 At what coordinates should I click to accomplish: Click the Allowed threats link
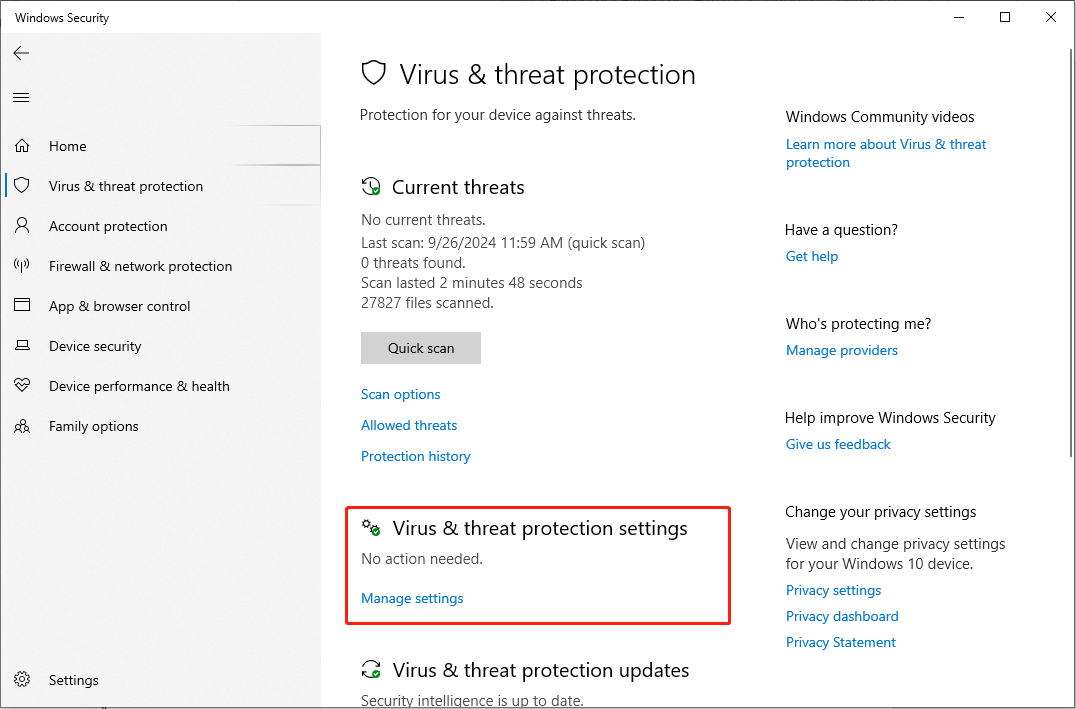click(x=409, y=425)
